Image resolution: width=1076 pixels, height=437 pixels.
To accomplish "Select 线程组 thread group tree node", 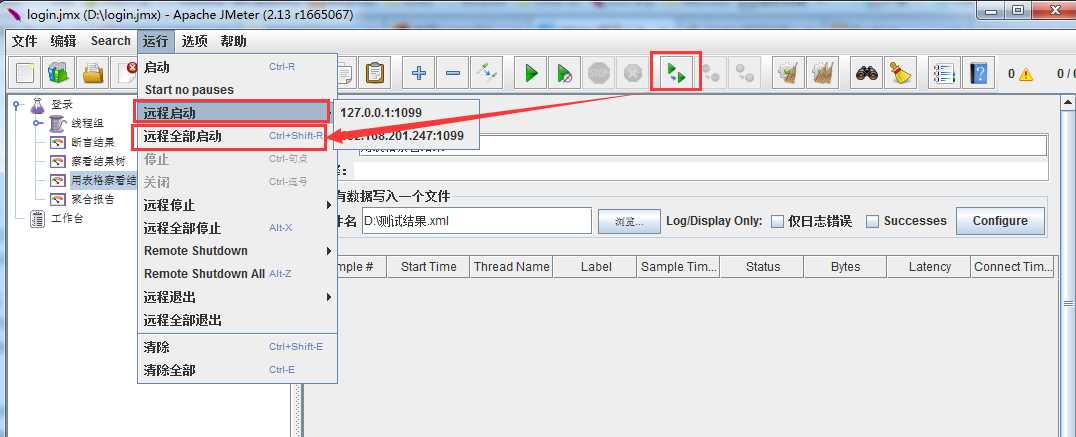I will [87, 123].
